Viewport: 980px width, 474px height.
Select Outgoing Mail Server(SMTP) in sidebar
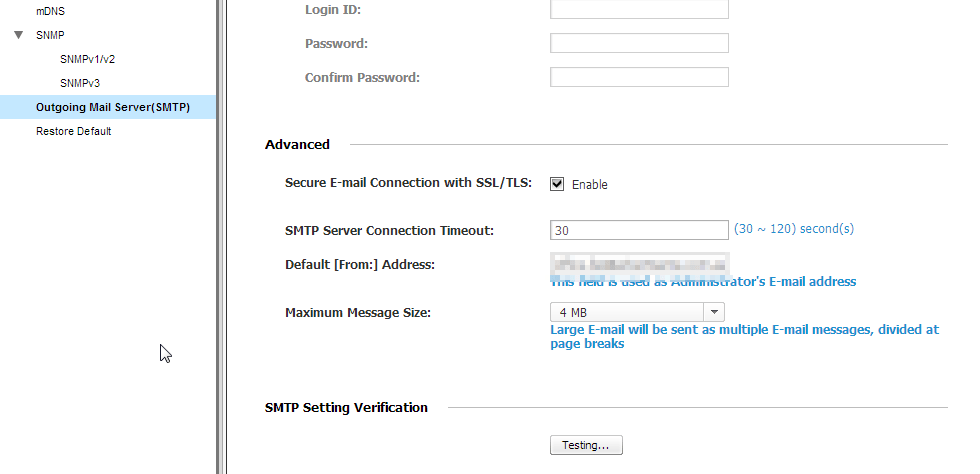112,107
